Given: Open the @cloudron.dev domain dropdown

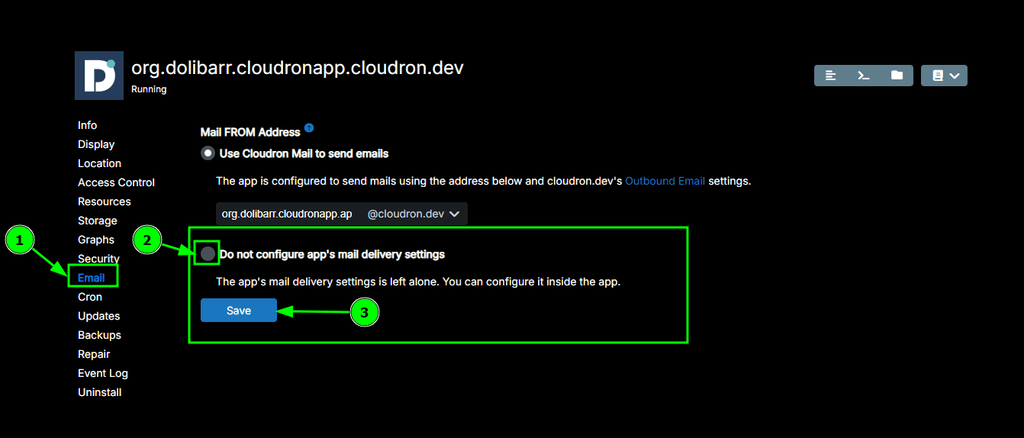Looking at the screenshot, I should [414, 213].
